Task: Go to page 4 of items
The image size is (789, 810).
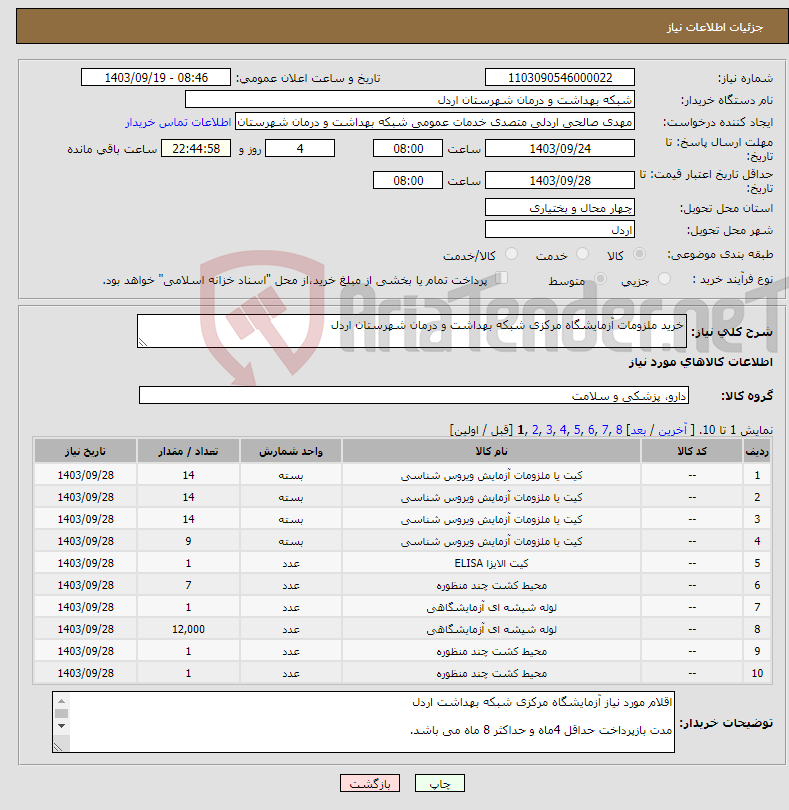Action: (563, 430)
